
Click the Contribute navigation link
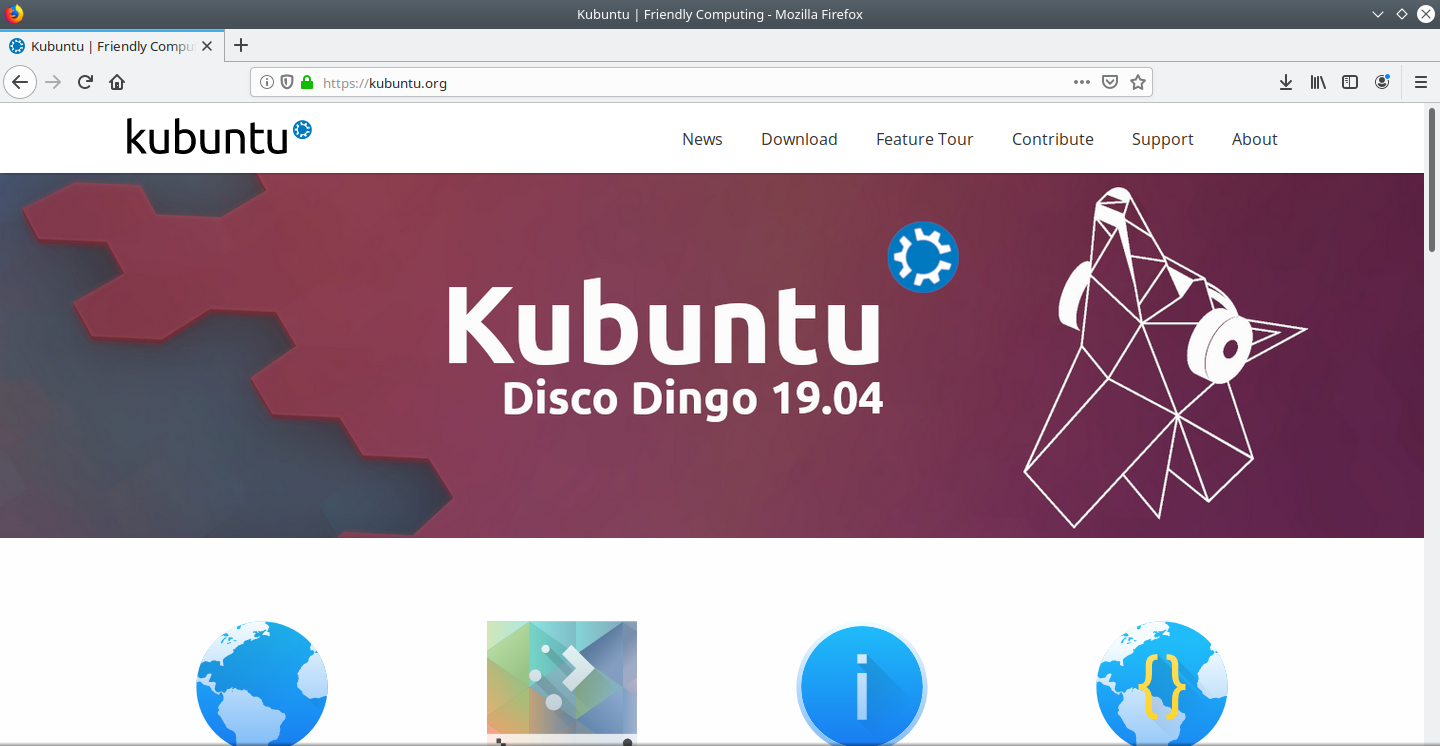1052,139
